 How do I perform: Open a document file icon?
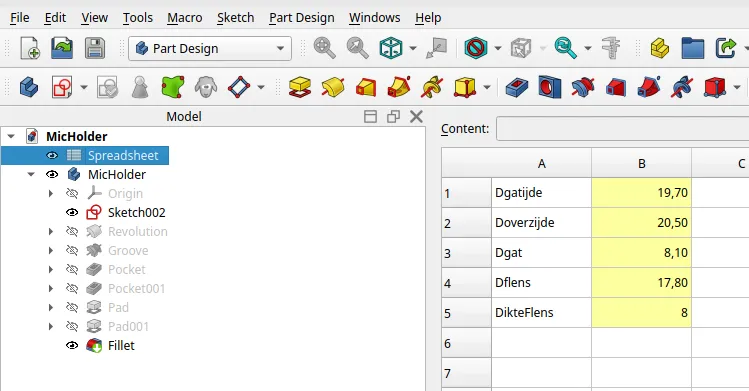pos(62,48)
